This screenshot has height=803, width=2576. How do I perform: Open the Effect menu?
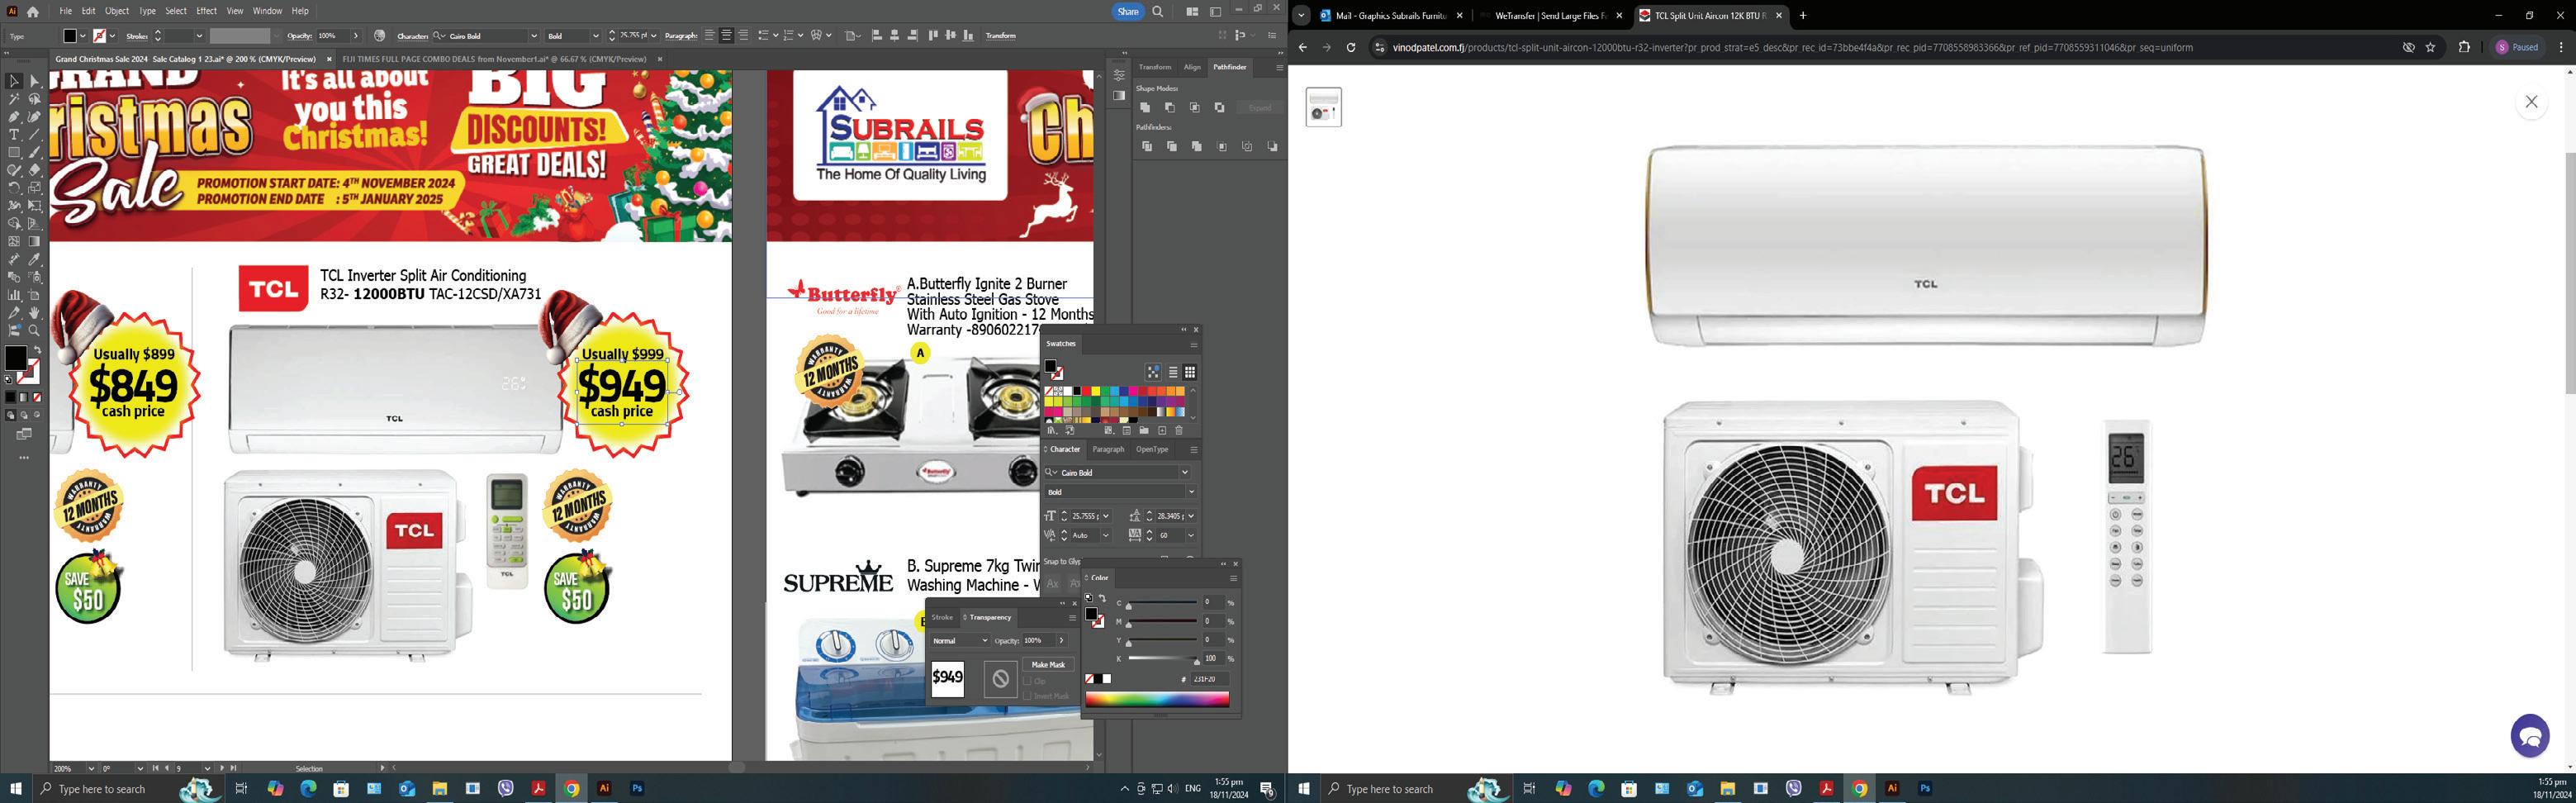pyautogui.click(x=206, y=11)
